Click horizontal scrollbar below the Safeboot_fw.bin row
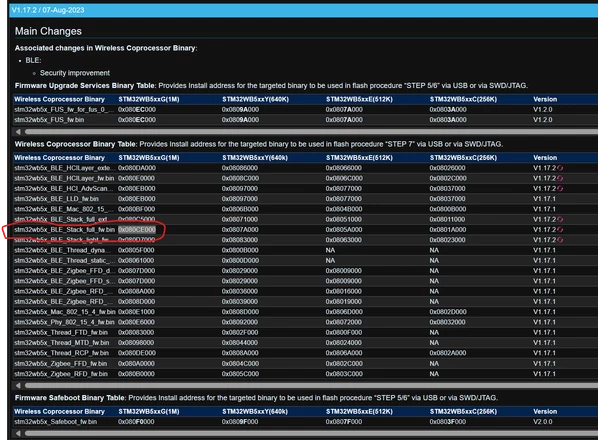This screenshot has width=598, height=440. [311, 434]
